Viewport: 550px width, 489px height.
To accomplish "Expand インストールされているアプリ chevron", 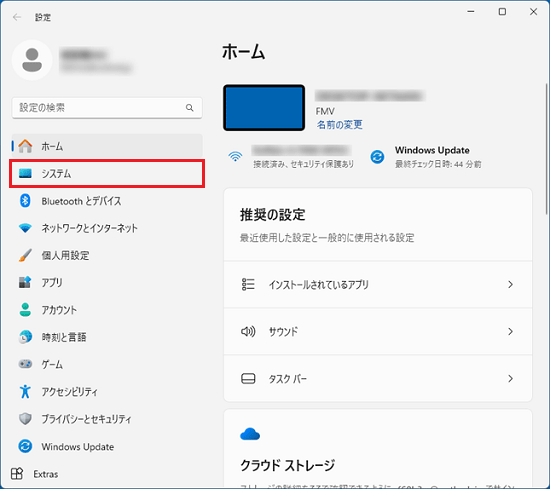I will click(x=510, y=284).
